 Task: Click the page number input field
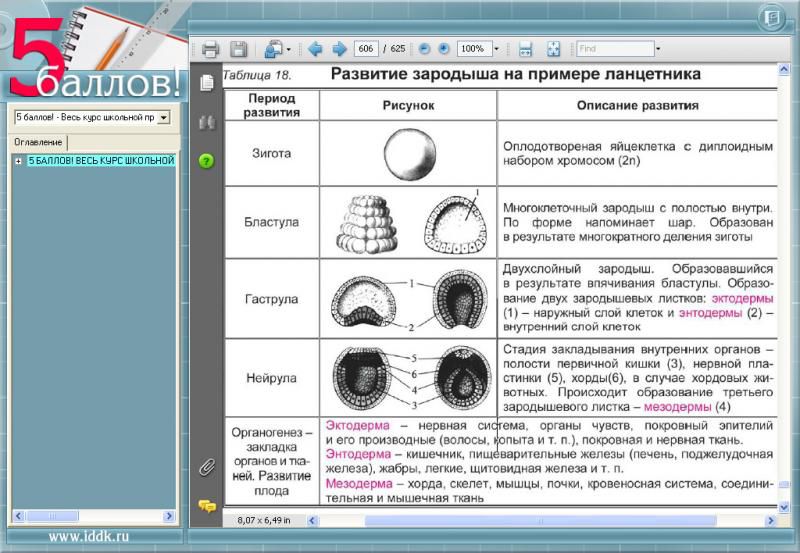tap(366, 49)
